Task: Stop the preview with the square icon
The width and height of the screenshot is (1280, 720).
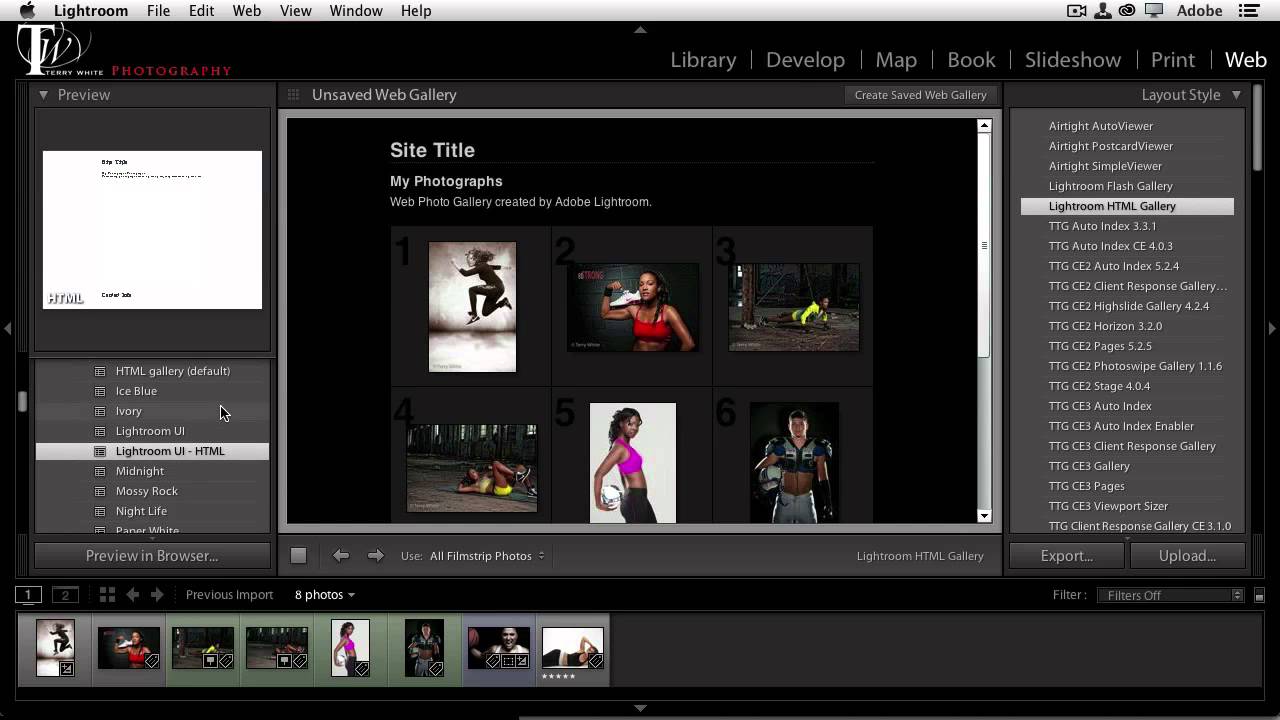Action: tap(298, 556)
